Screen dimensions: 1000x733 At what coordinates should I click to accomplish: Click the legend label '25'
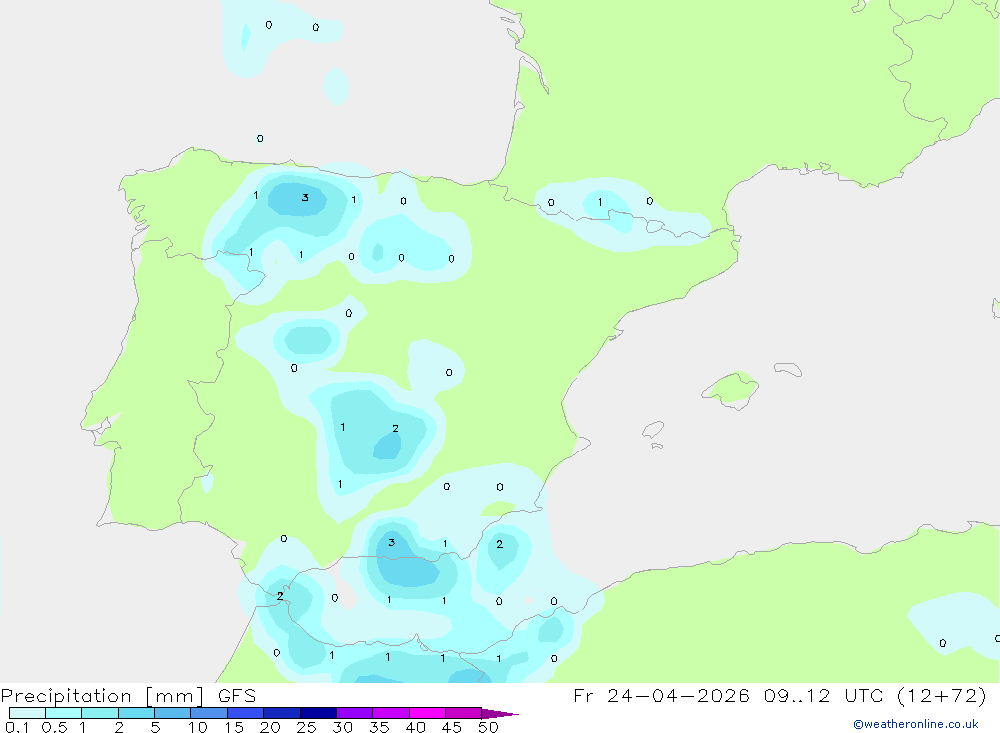coord(306,727)
